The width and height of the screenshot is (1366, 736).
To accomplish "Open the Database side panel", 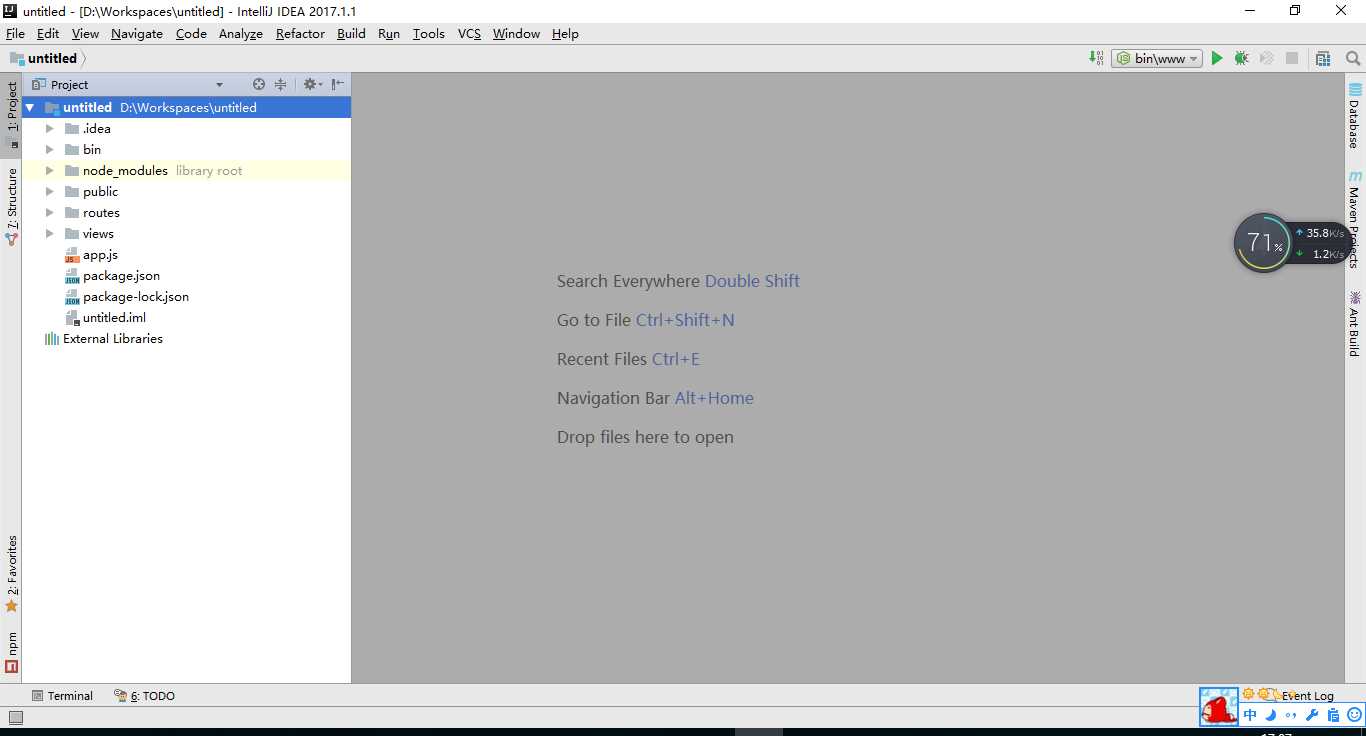I will [1355, 117].
